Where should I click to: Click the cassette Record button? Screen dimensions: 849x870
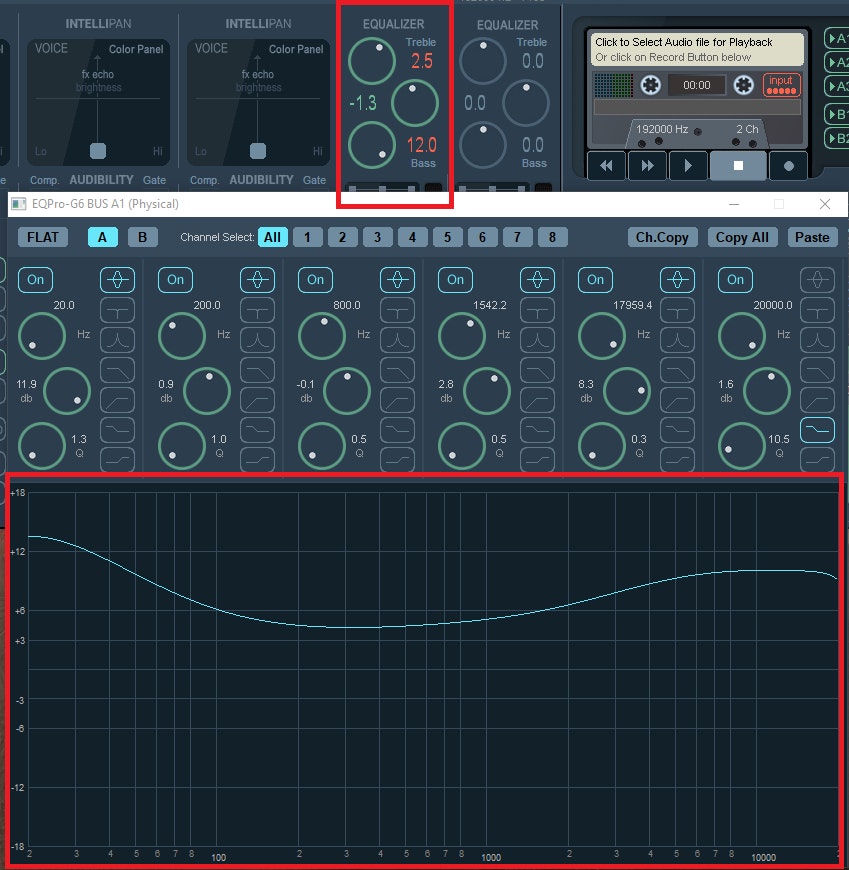point(788,166)
